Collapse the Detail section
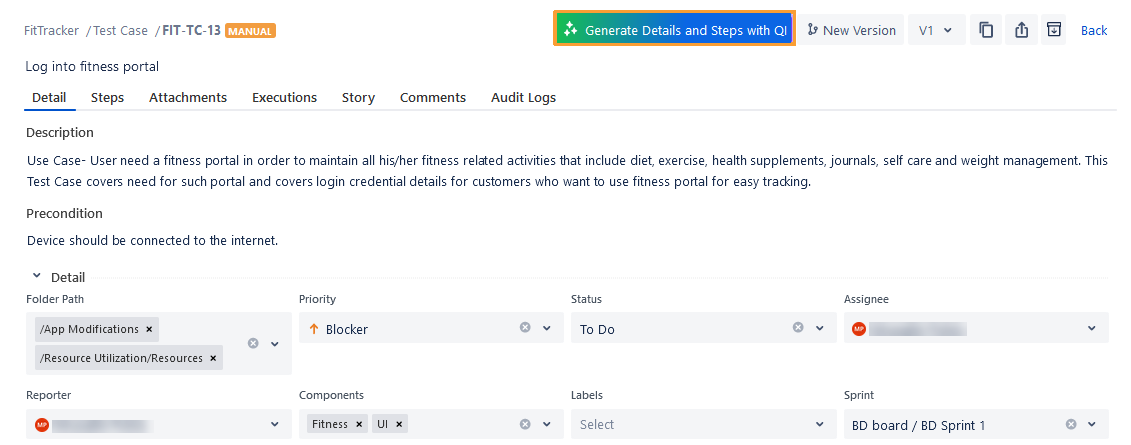The height and width of the screenshot is (445, 1131). click(x=37, y=276)
